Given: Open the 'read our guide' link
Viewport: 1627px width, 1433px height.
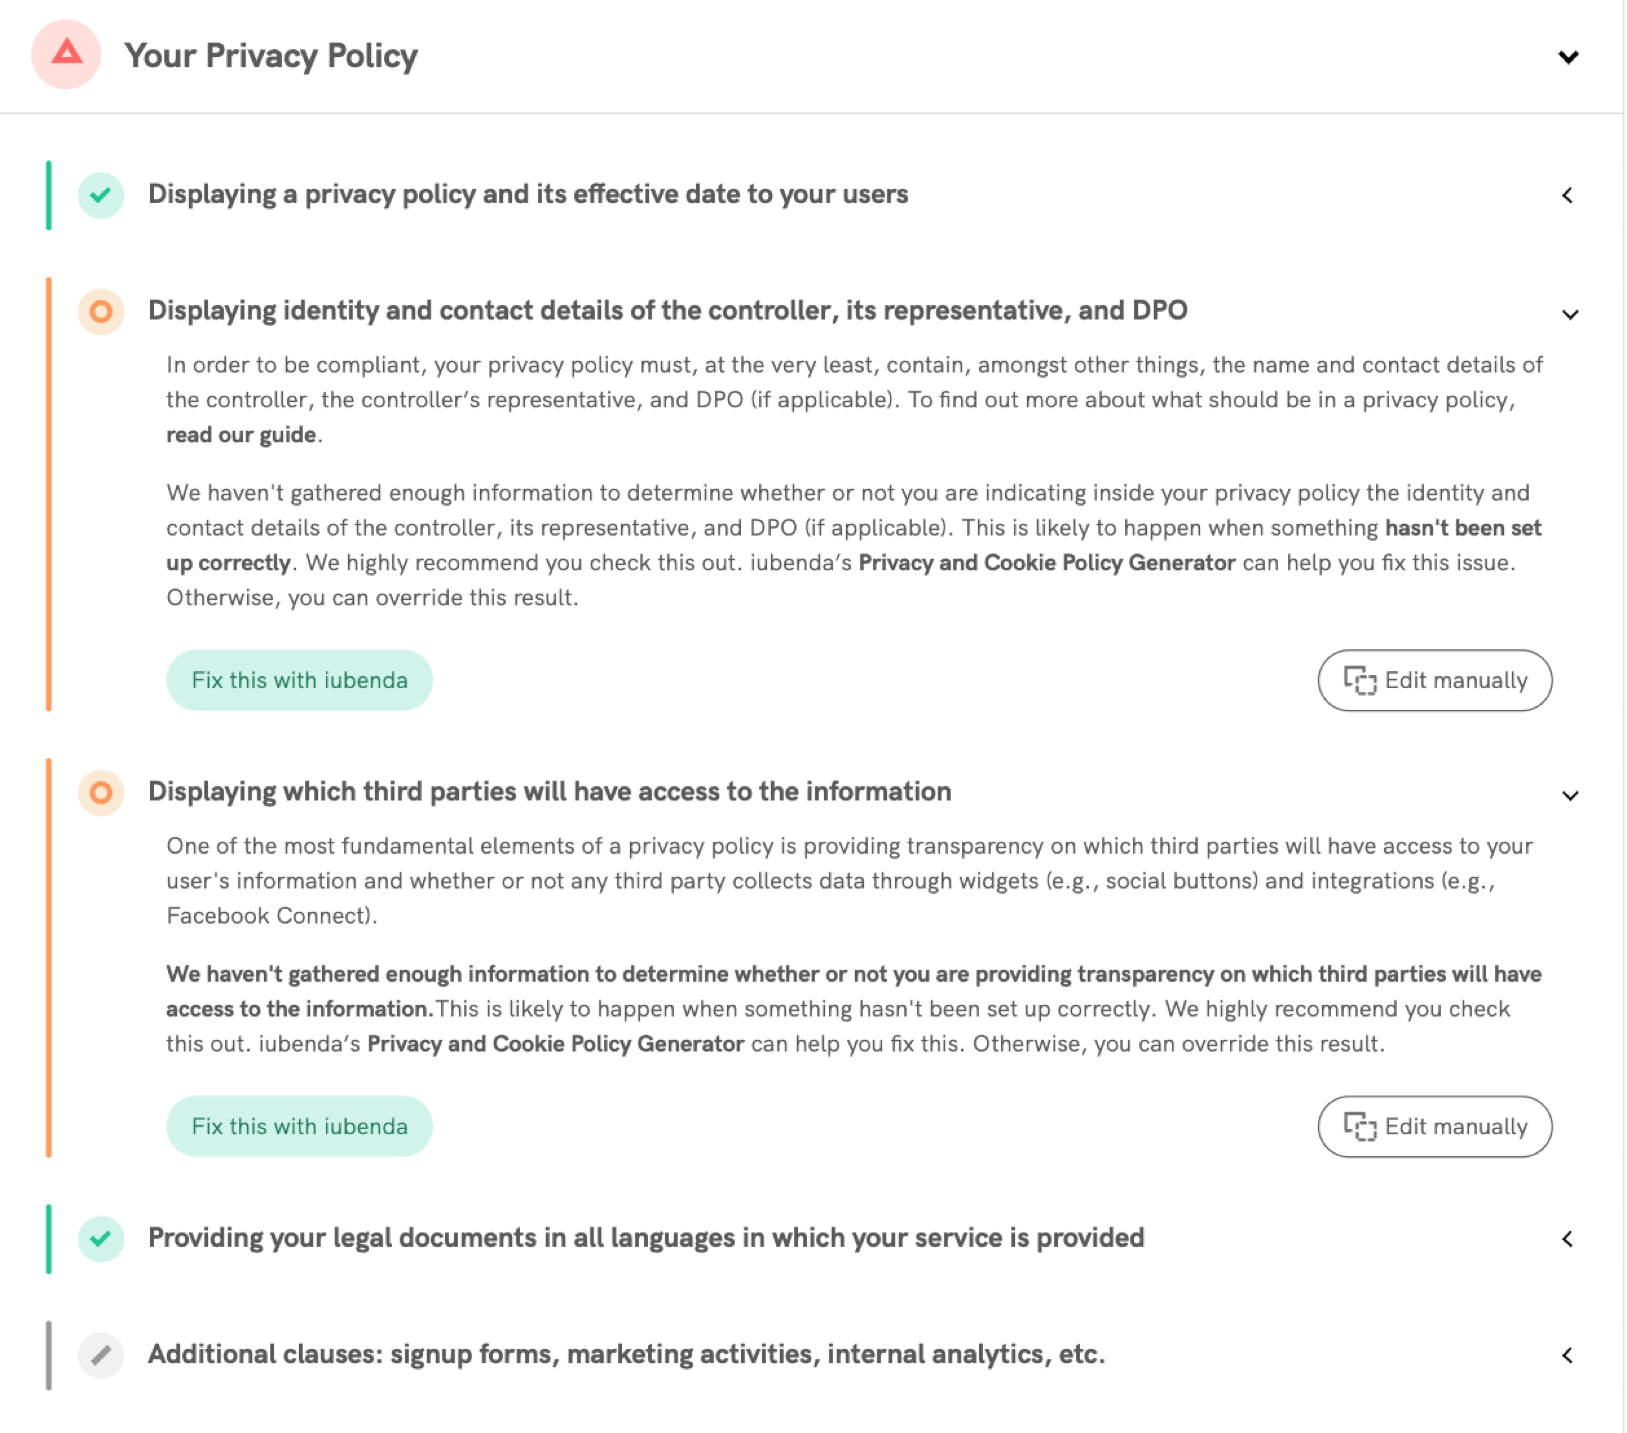Looking at the screenshot, I should click(241, 435).
